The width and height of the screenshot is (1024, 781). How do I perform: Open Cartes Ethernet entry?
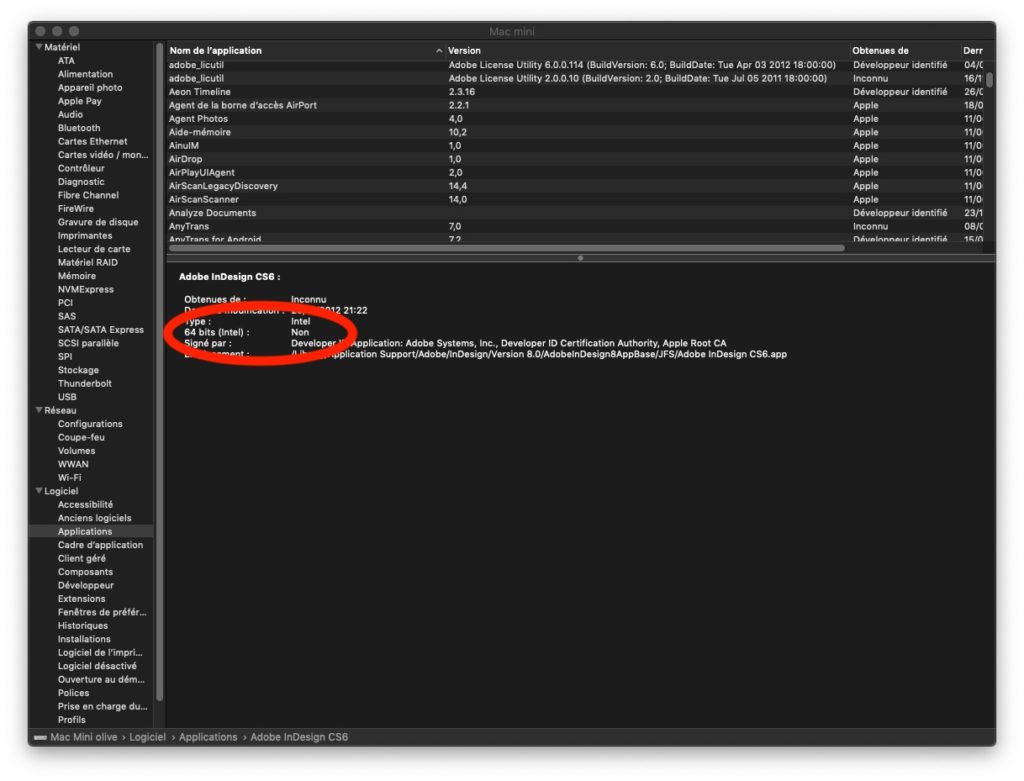92,141
